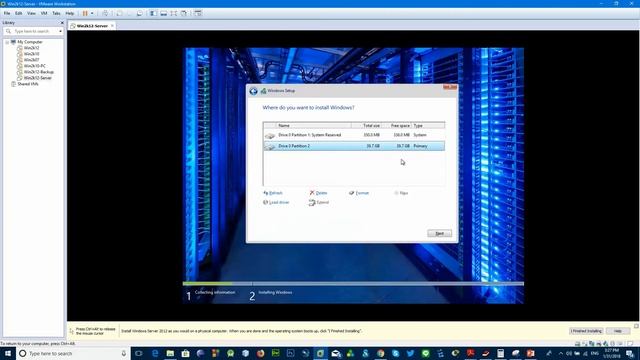Click the I Finished Installing button
The width and height of the screenshot is (640, 360).
[x=586, y=331]
